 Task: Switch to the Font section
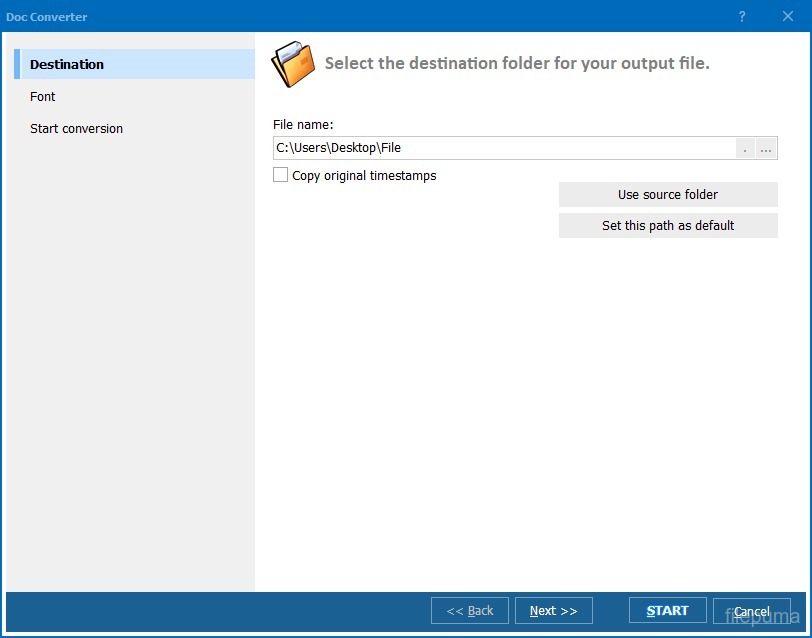pyautogui.click(x=43, y=97)
